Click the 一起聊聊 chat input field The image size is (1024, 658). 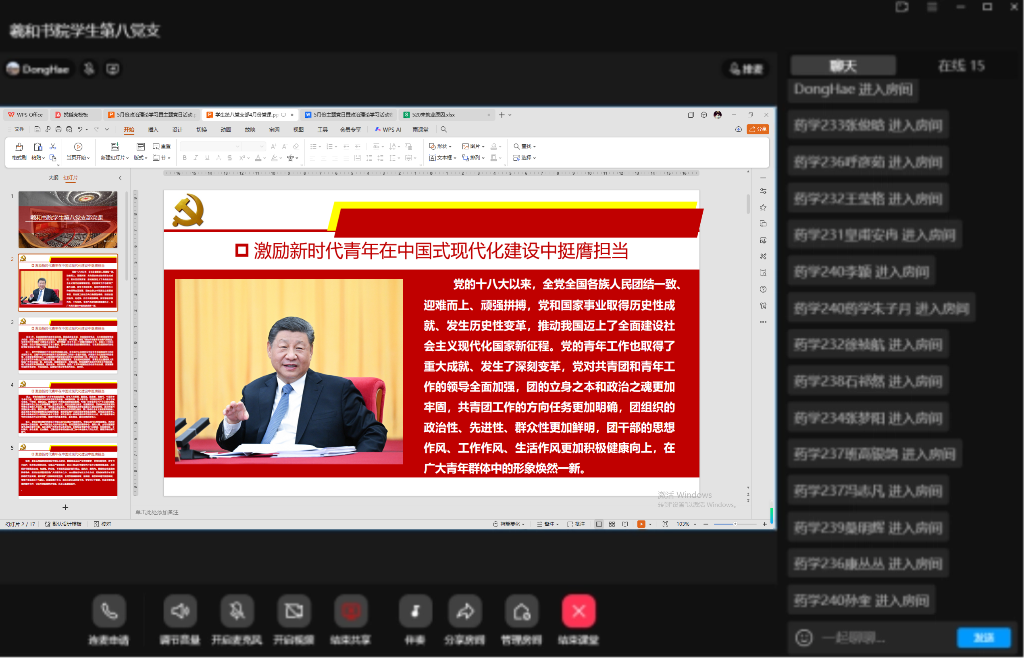pyautogui.click(x=880, y=637)
